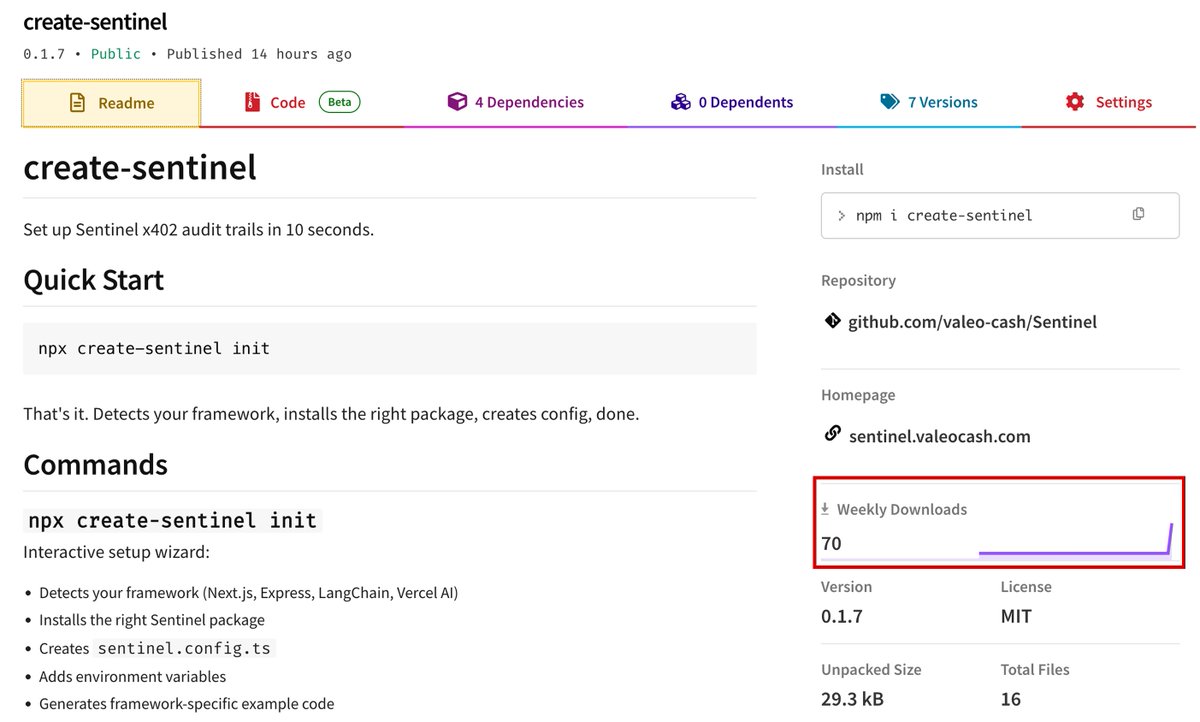Click the Dependencies cube icon
The width and height of the screenshot is (1200, 722).
click(x=457, y=102)
